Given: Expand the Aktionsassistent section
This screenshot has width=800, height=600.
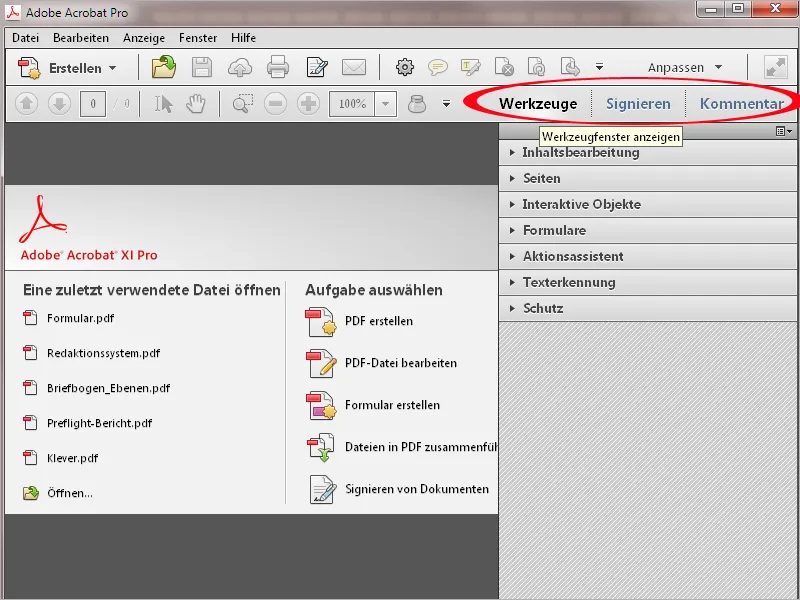Looking at the screenshot, I should [648, 257].
